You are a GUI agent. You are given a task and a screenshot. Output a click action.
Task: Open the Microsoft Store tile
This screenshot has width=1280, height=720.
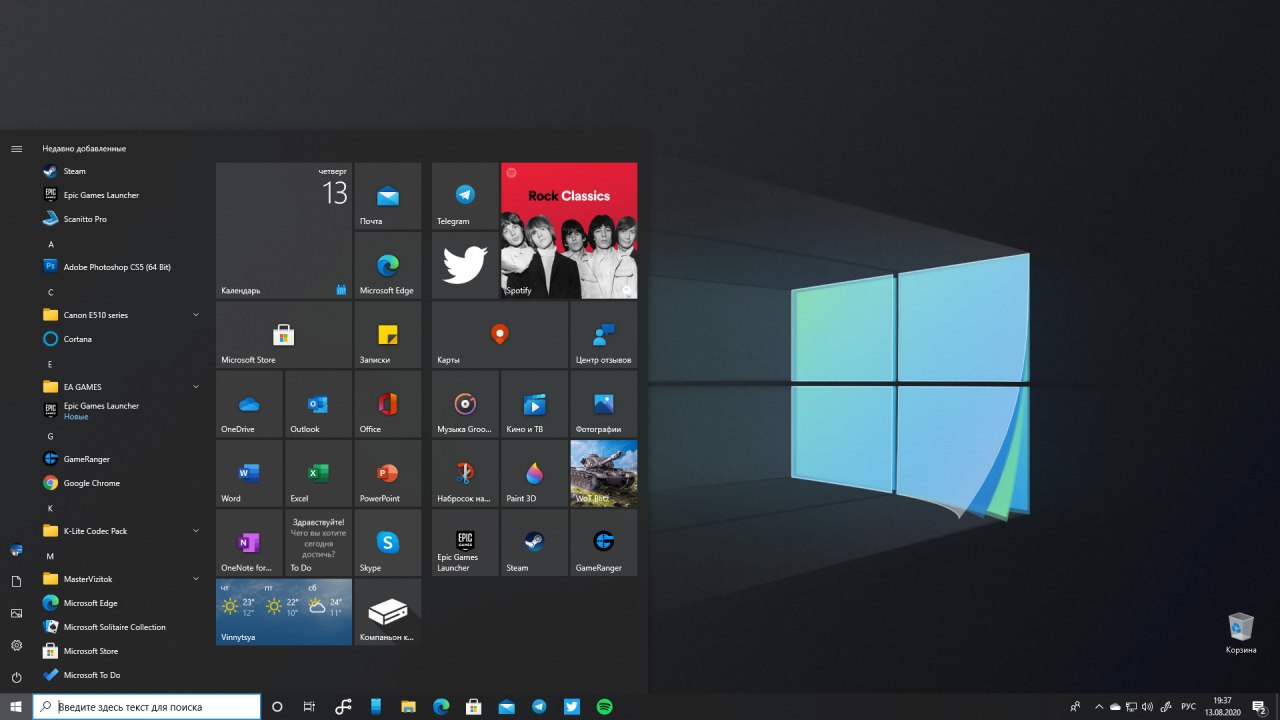click(284, 334)
